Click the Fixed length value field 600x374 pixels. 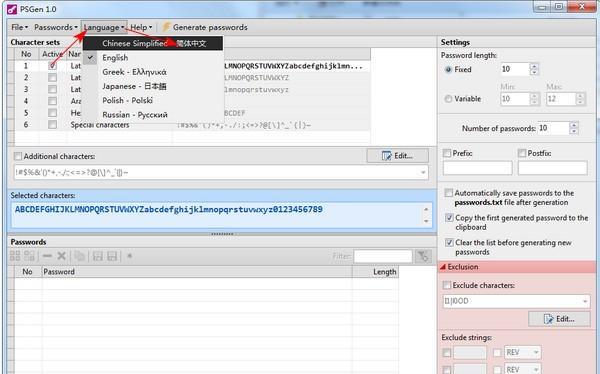pyautogui.click(x=515, y=69)
